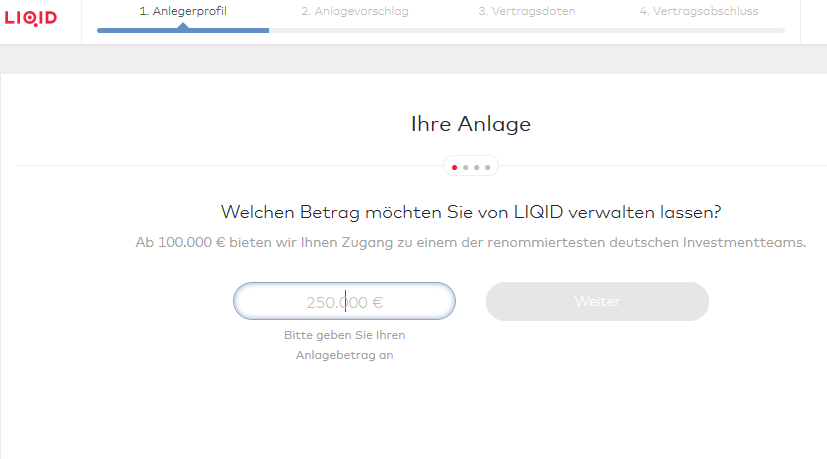Screen dimensions: 827x459
Task: Open the 3. Vertragsdaten step tab
Action: [x=527, y=11]
